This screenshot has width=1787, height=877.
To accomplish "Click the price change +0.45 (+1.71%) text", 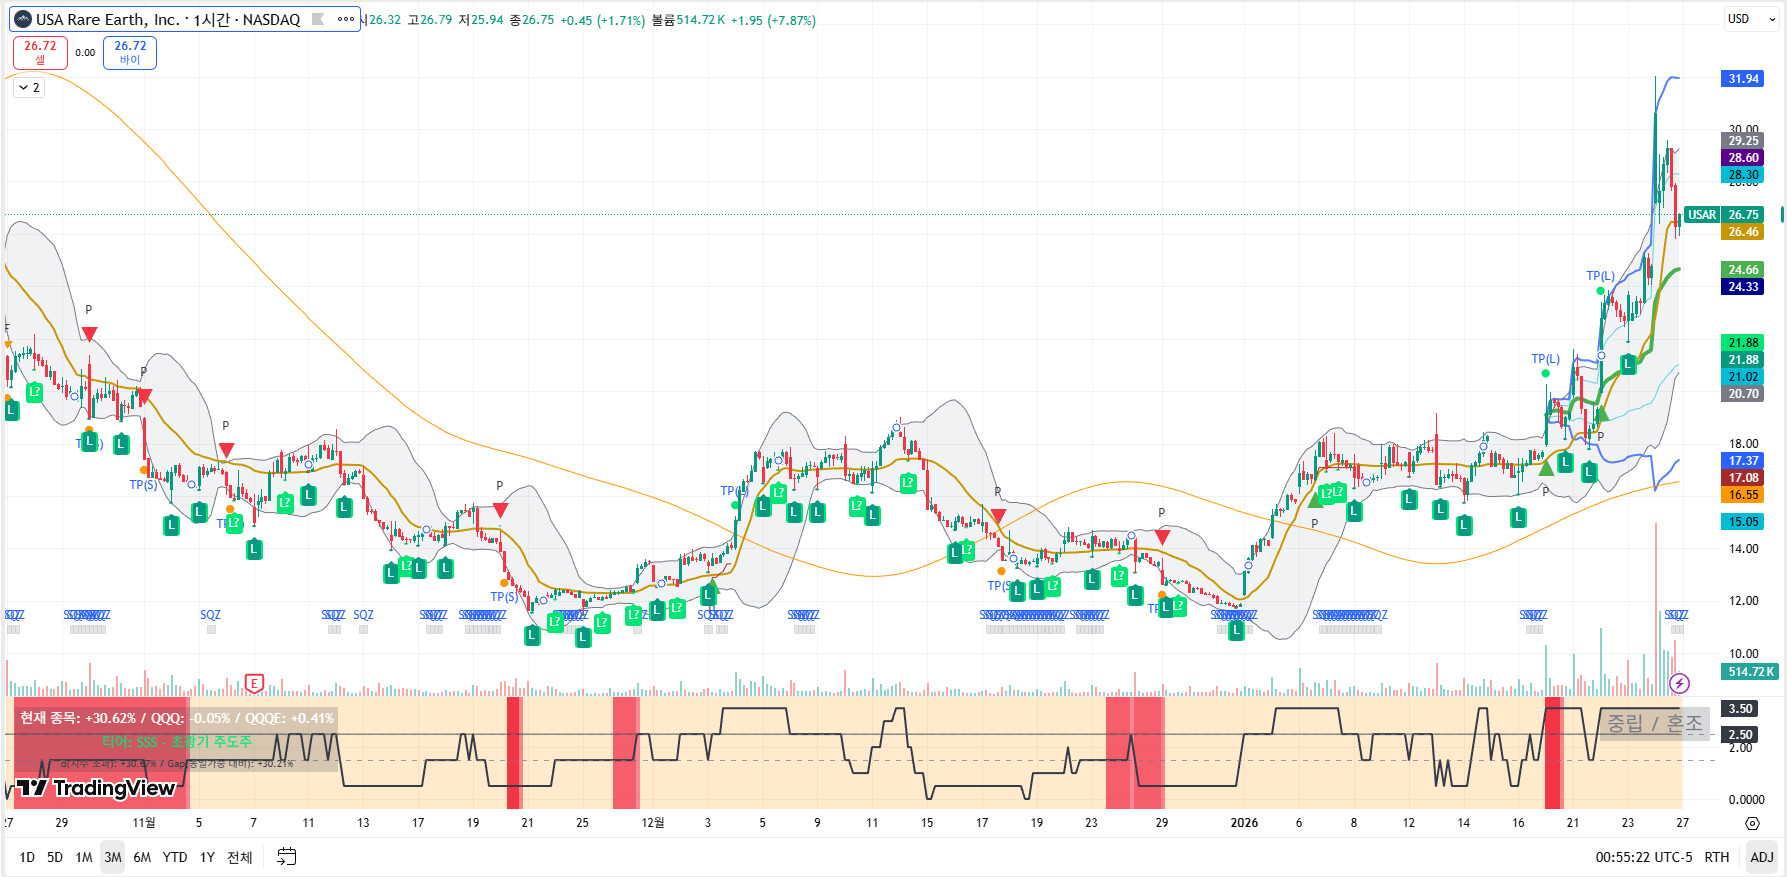I will (x=602, y=20).
